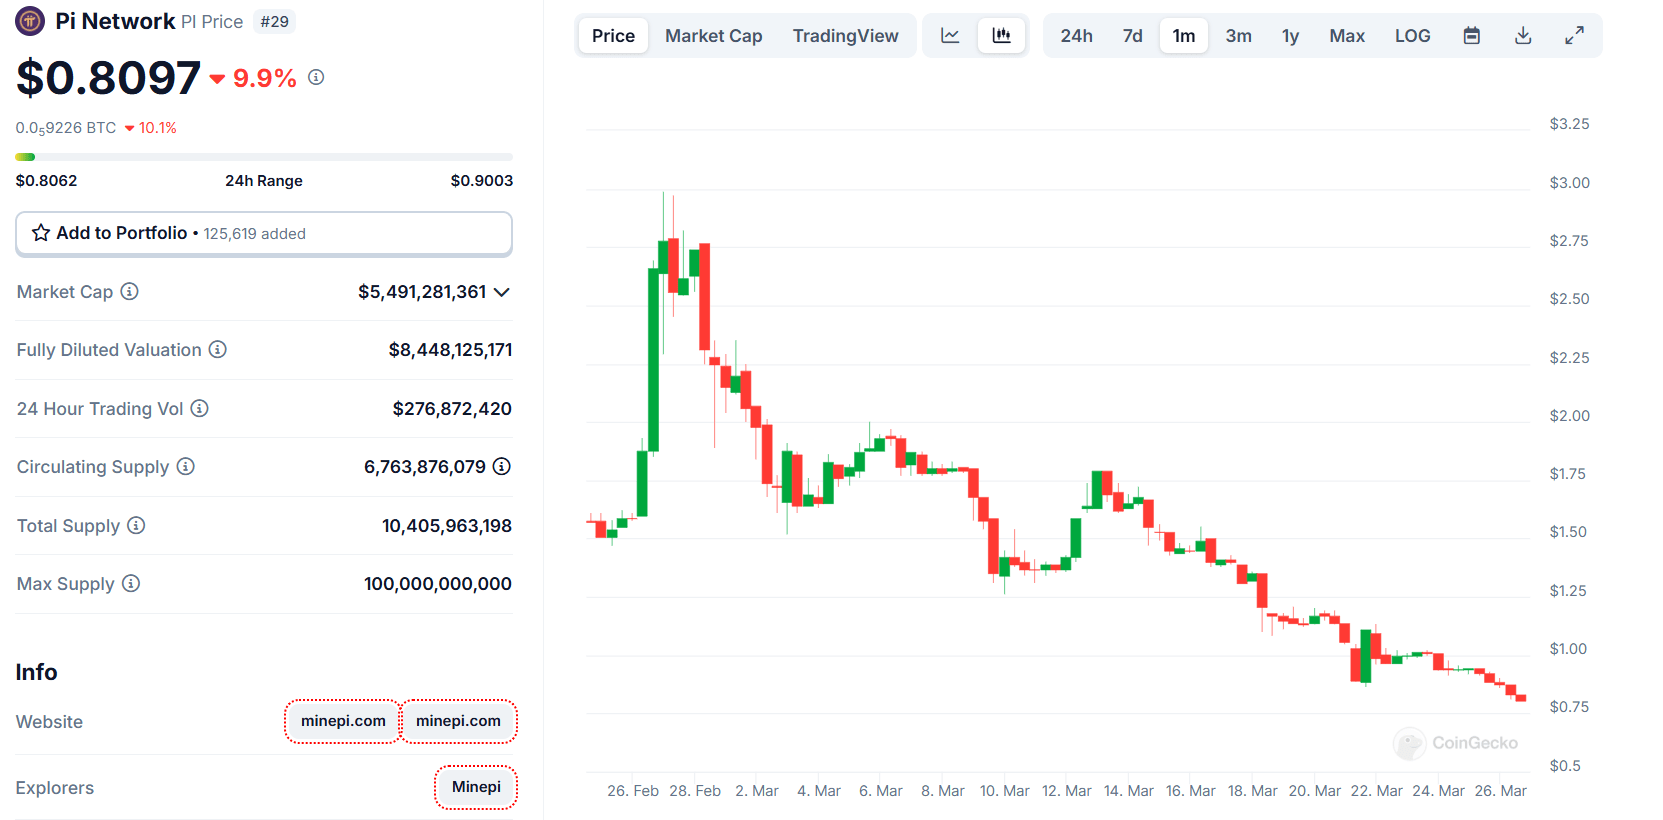This screenshot has height=820, width=1663.
Task: Expand the Market Cap value chevron
Action: 502,292
